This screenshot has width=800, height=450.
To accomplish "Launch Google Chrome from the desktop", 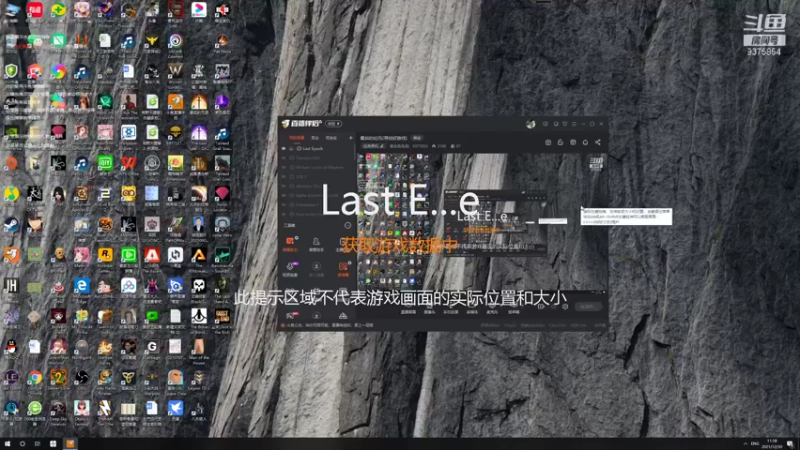I will point(35,378).
